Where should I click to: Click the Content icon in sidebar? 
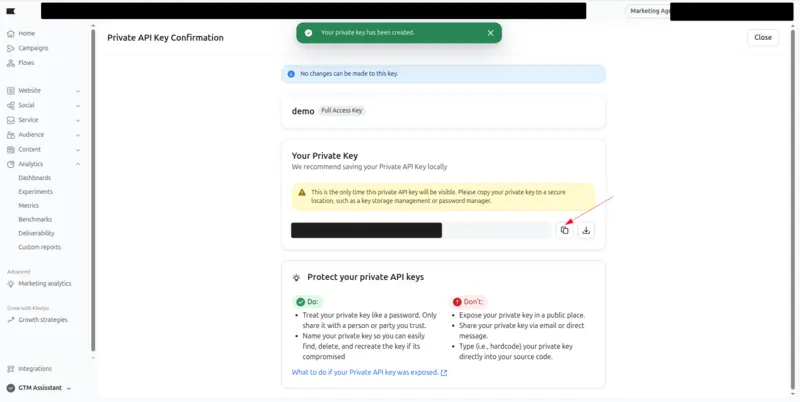pyautogui.click(x=11, y=149)
